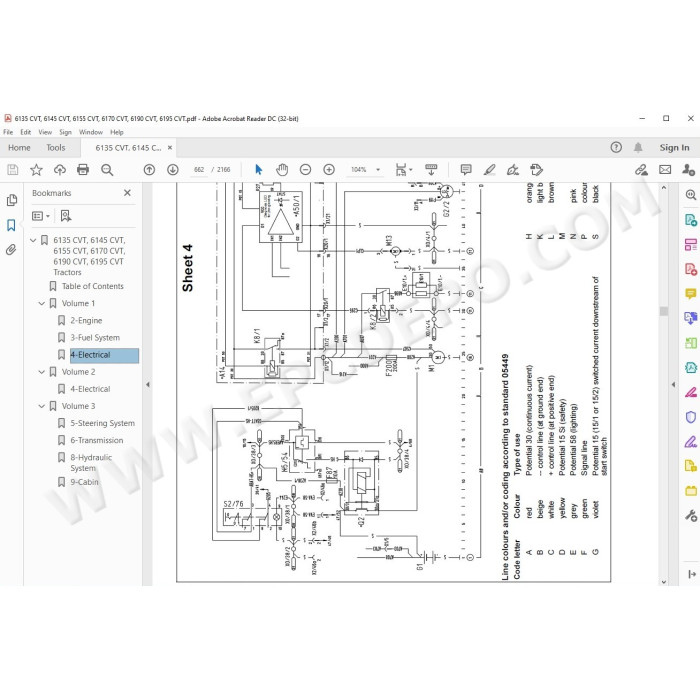Image resolution: width=700 pixels, height=700 pixels.
Task: Select the Hand pan tool
Action: point(282,170)
